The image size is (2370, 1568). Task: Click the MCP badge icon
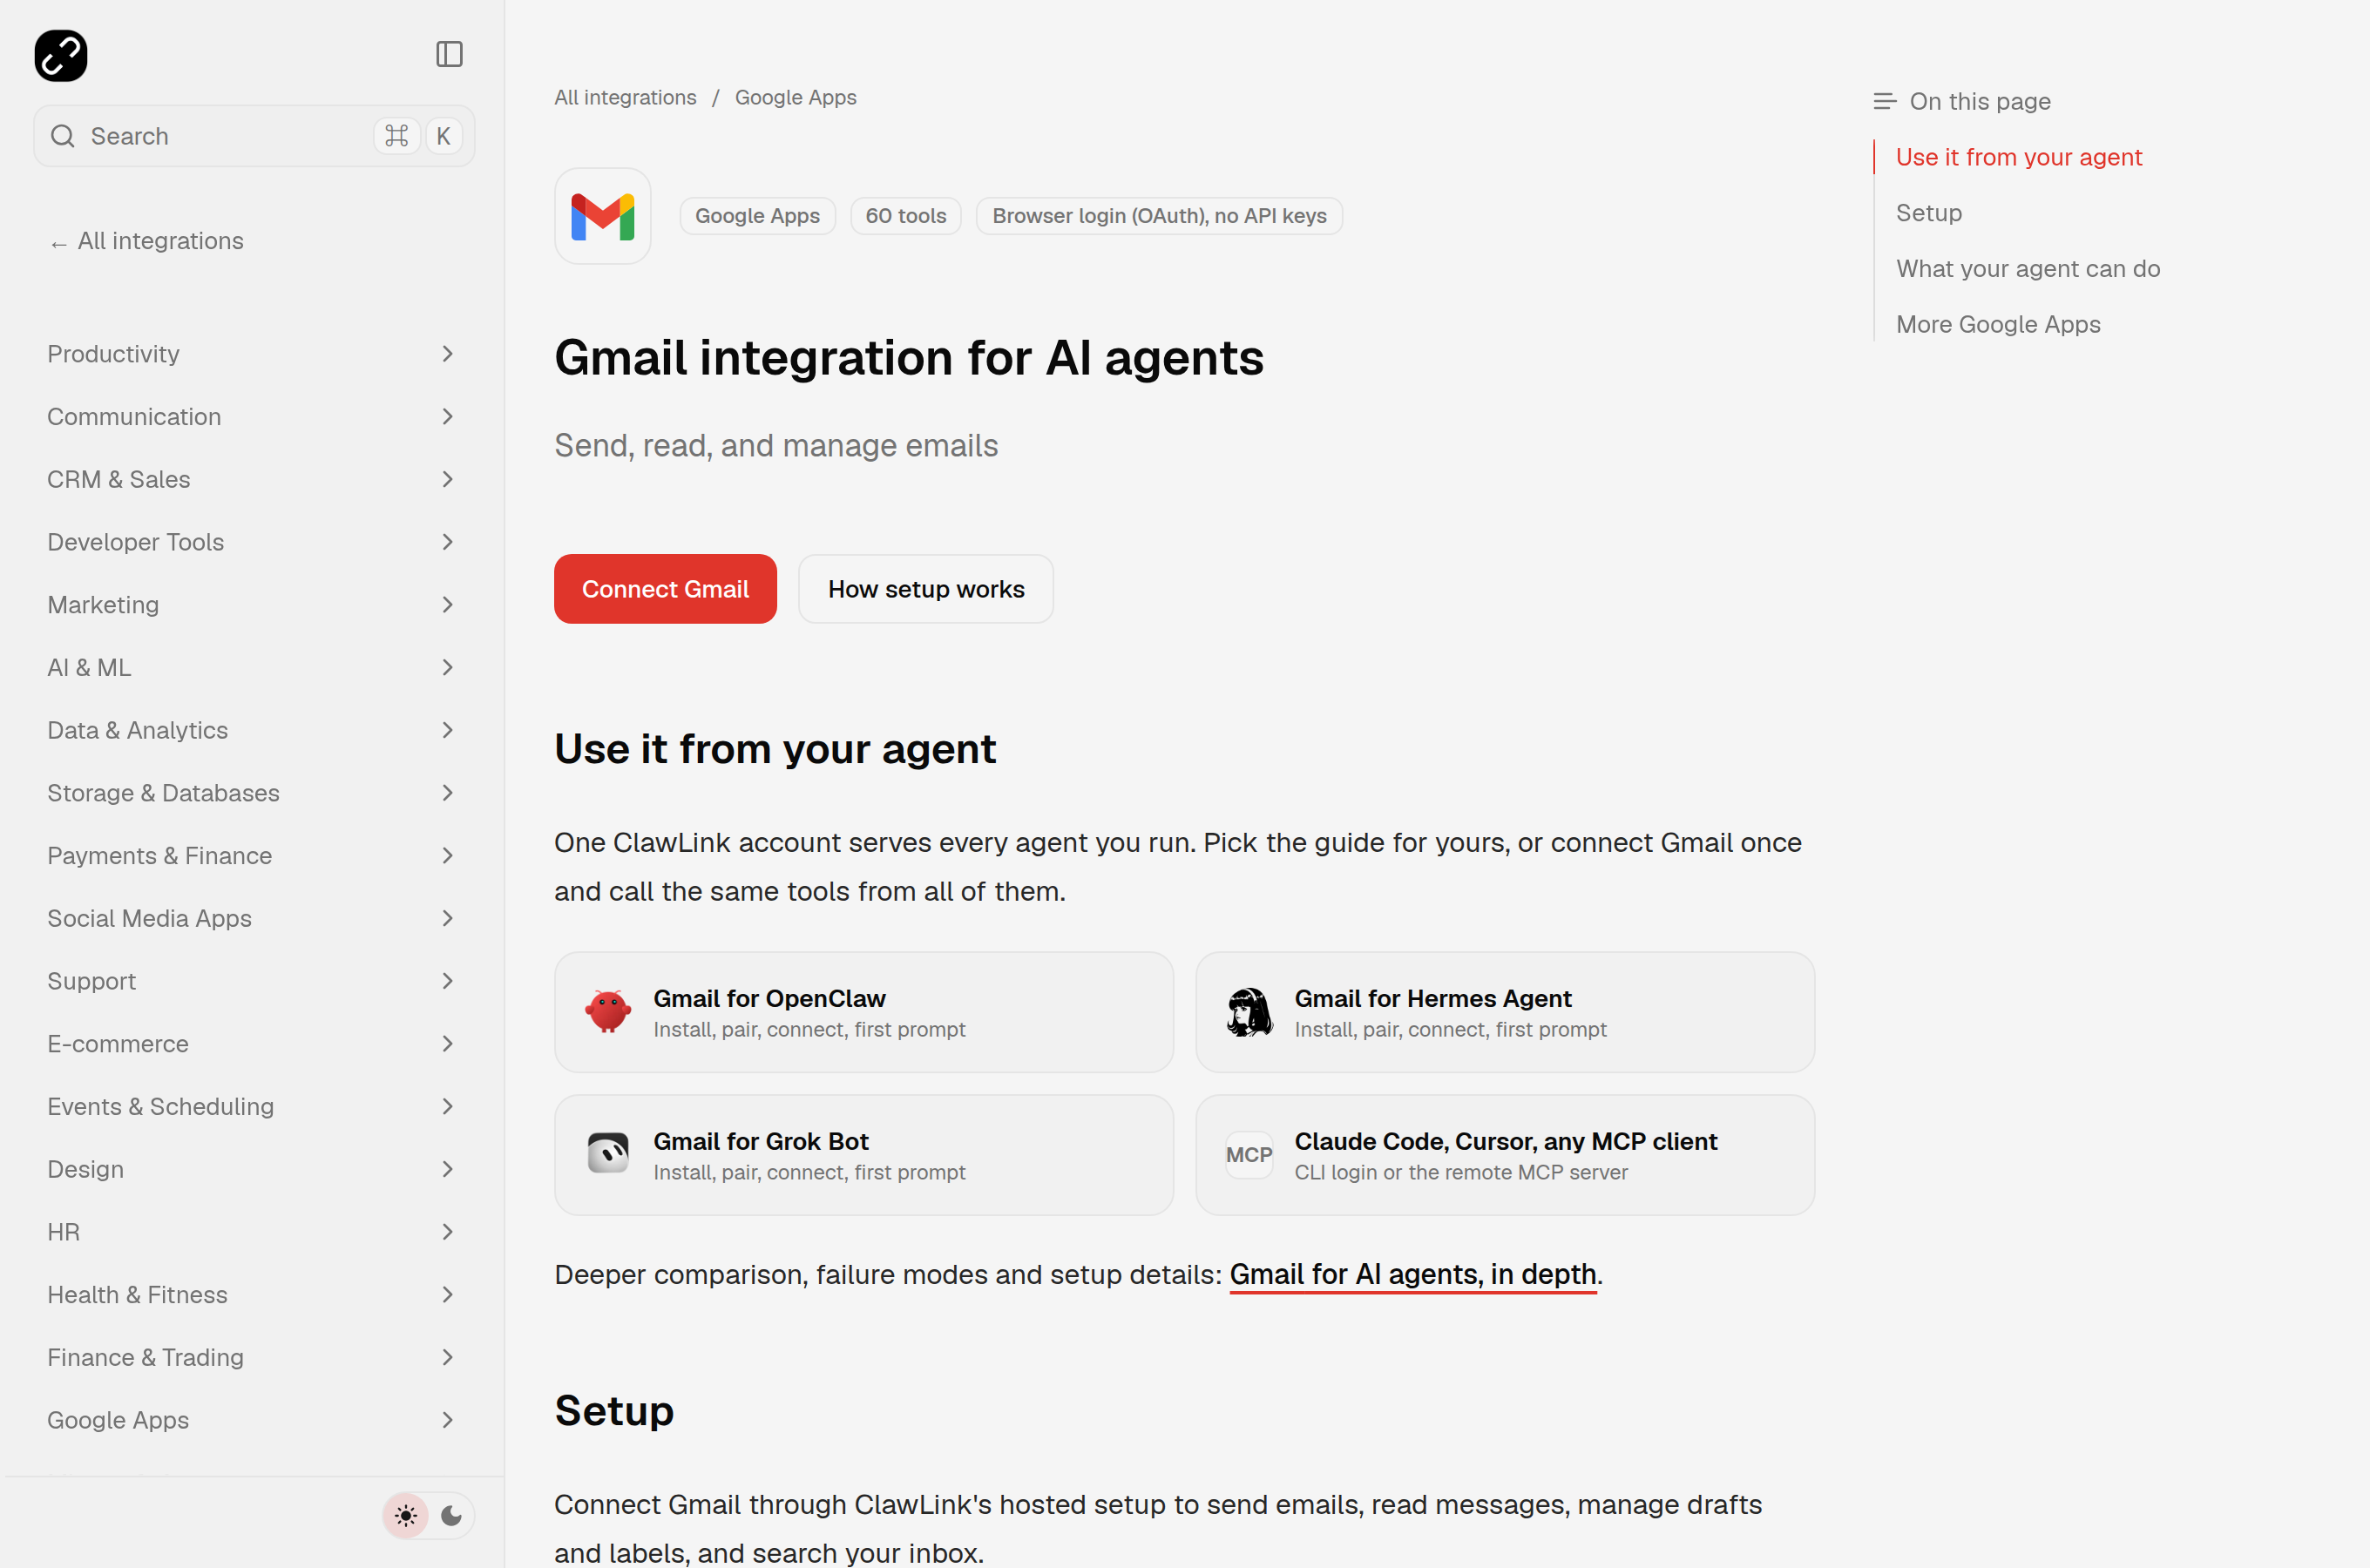tap(1249, 1155)
